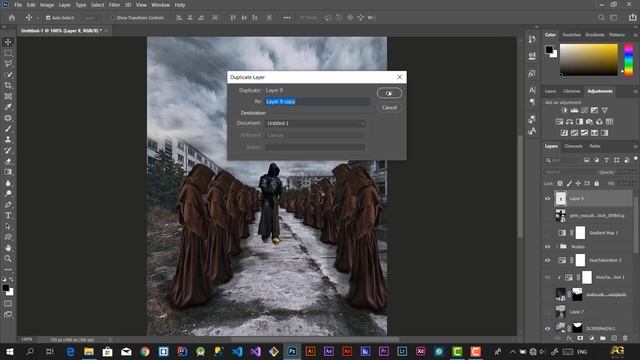Add a Brightness/Contrast adjustment

564,110
